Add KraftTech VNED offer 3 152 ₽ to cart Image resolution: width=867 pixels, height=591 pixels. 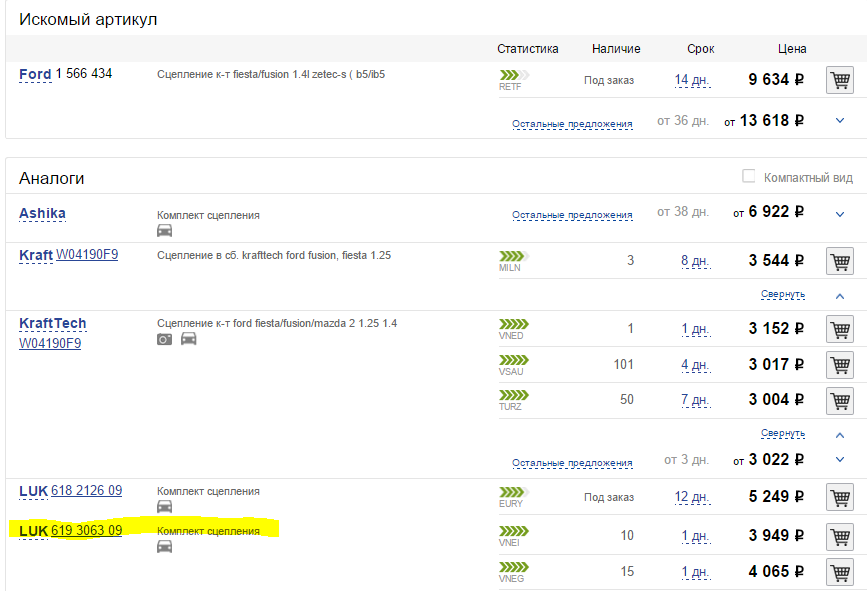pyautogui.click(x=840, y=330)
